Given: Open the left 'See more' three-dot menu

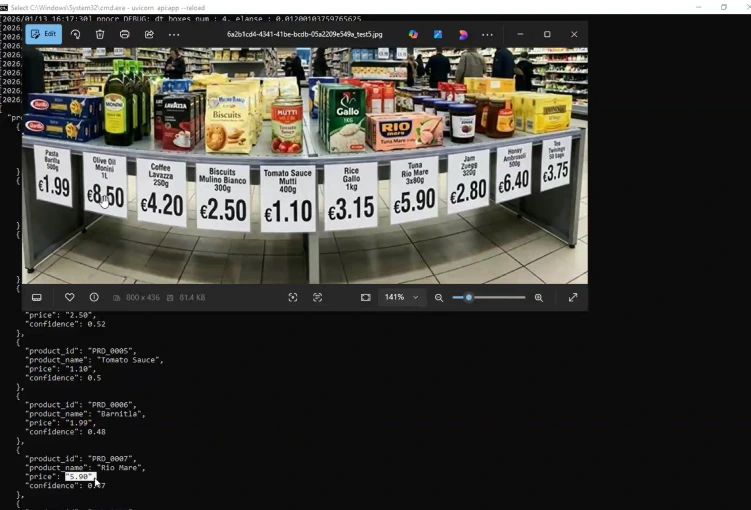Looking at the screenshot, I should click(x=174, y=34).
